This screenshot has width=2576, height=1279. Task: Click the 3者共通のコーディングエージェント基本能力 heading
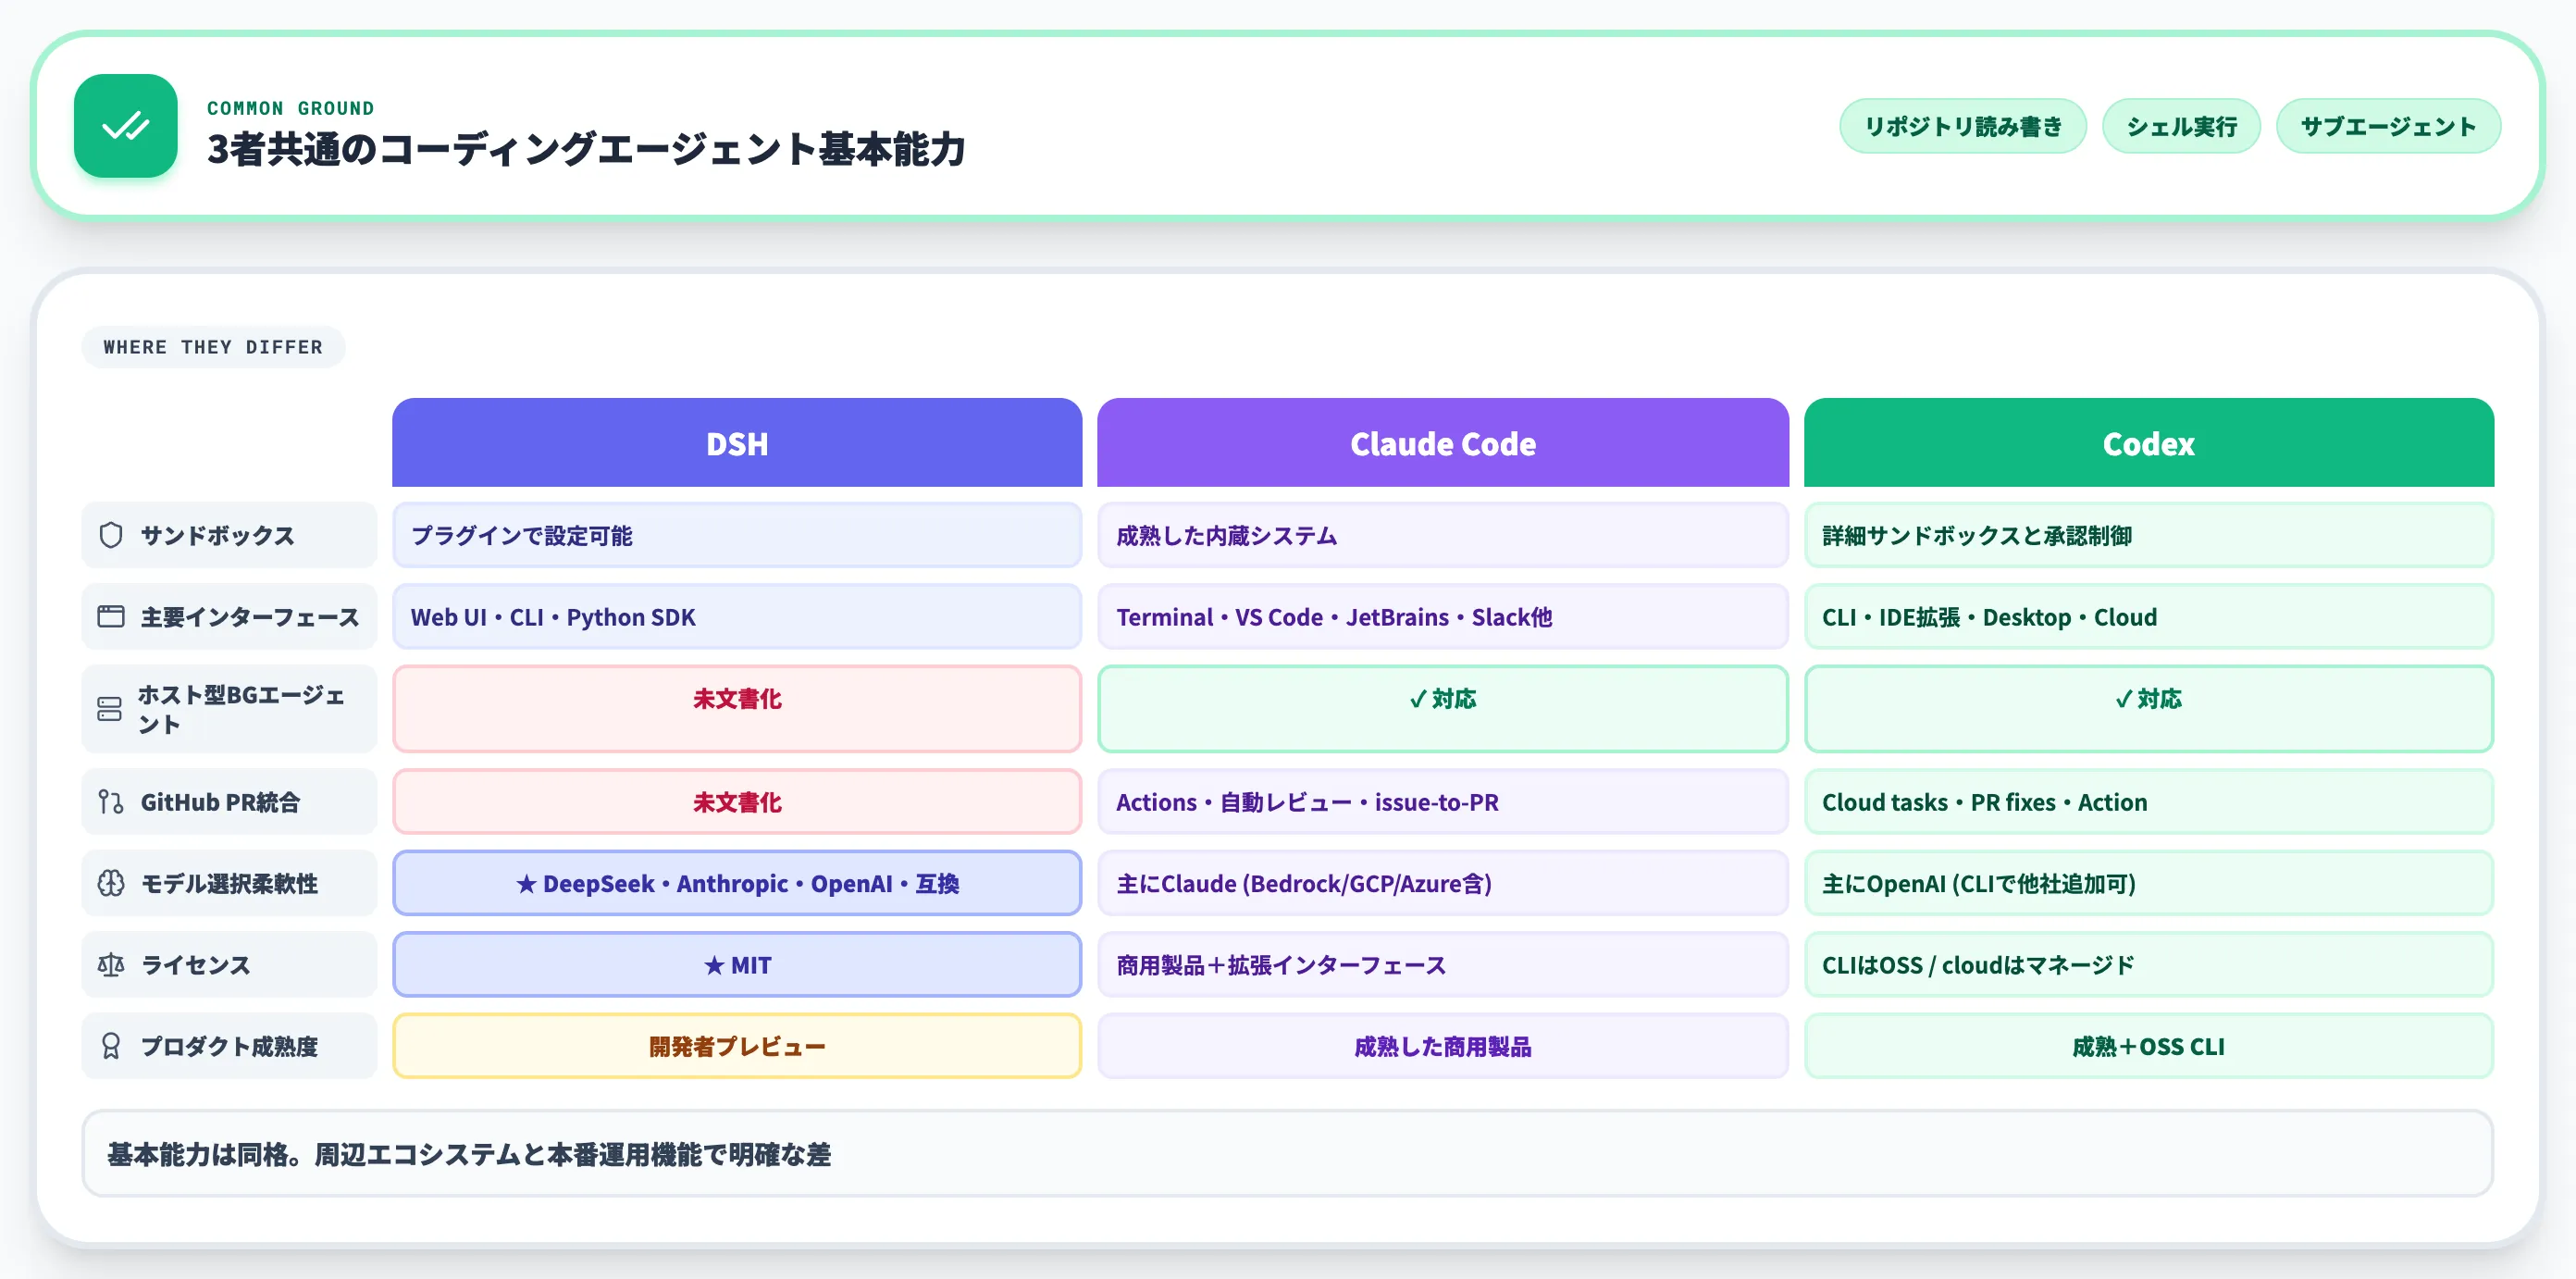[x=586, y=149]
